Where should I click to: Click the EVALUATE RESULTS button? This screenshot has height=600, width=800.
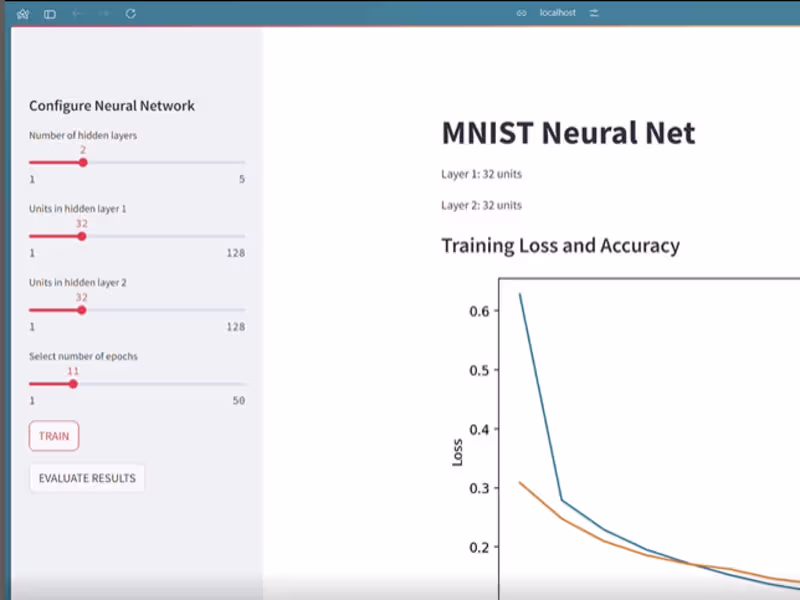click(87, 478)
